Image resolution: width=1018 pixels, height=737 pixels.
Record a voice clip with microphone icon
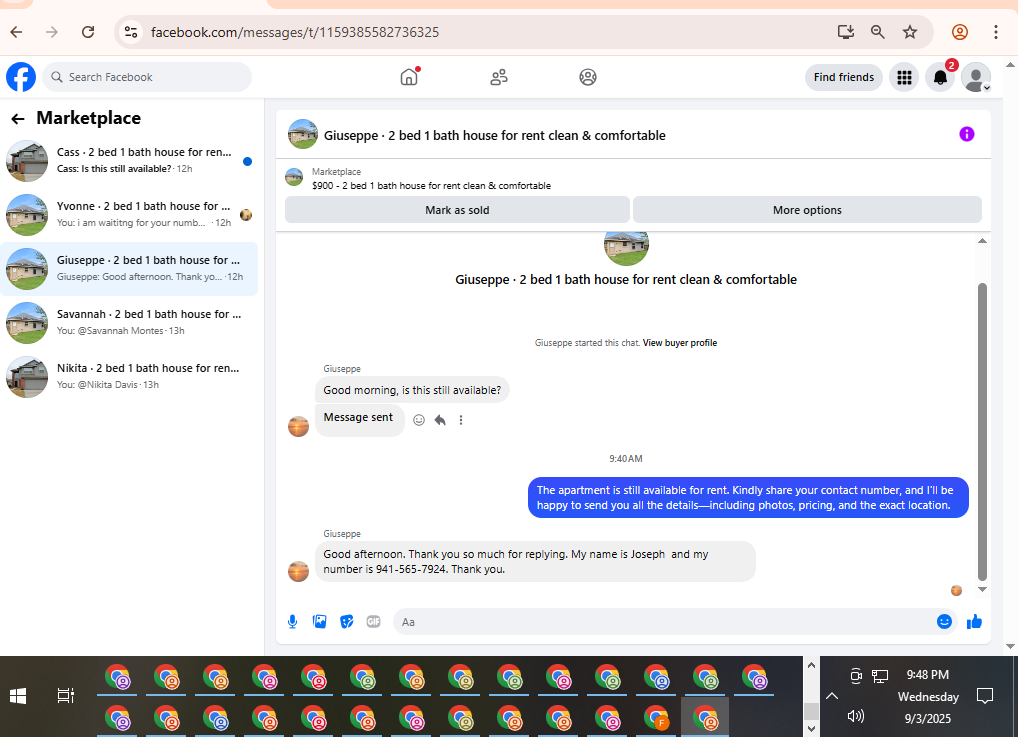pos(292,621)
